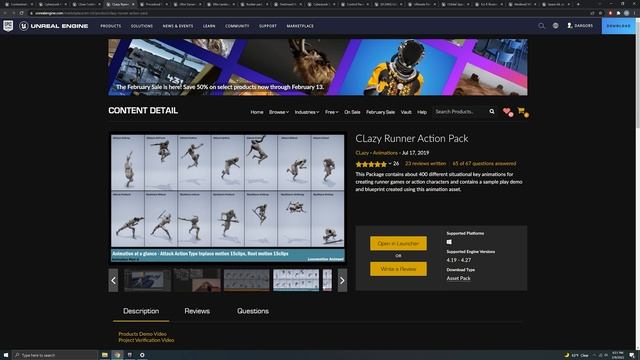
Task: Open the Animations category link
Action: (x=385, y=153)
